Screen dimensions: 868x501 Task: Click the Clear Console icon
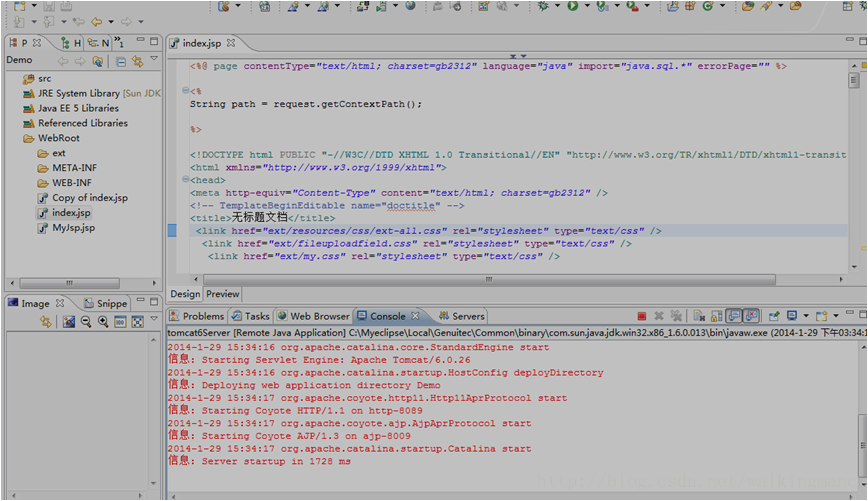point(699,316)
